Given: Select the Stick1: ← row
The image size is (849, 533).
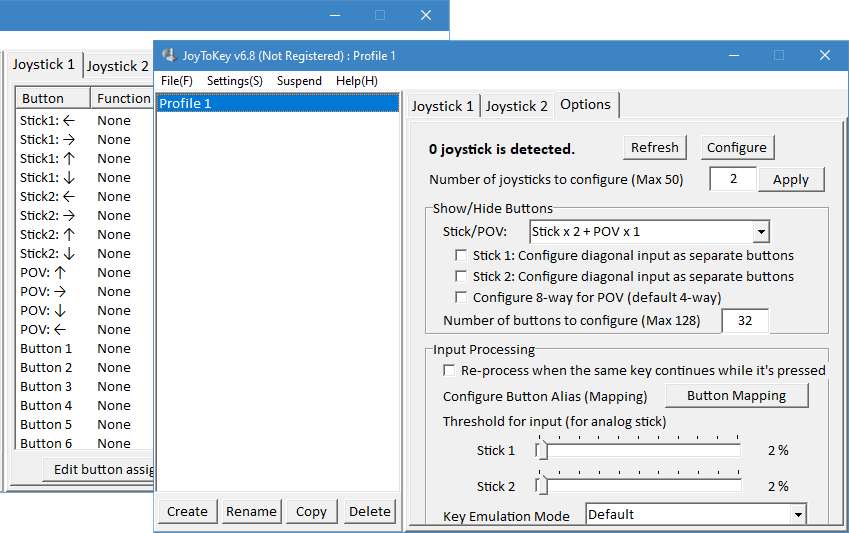Looking at the screenshot, I should (85, 120).
